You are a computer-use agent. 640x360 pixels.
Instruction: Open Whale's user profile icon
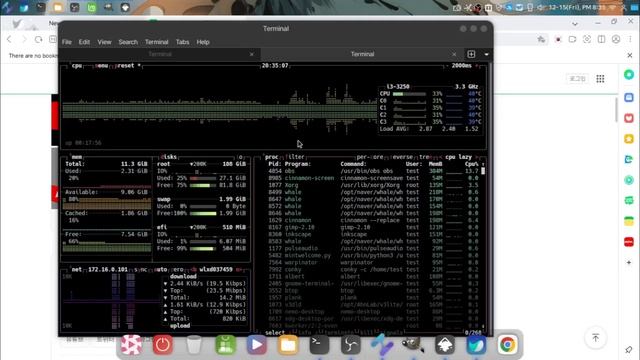(x=616, y=39)
